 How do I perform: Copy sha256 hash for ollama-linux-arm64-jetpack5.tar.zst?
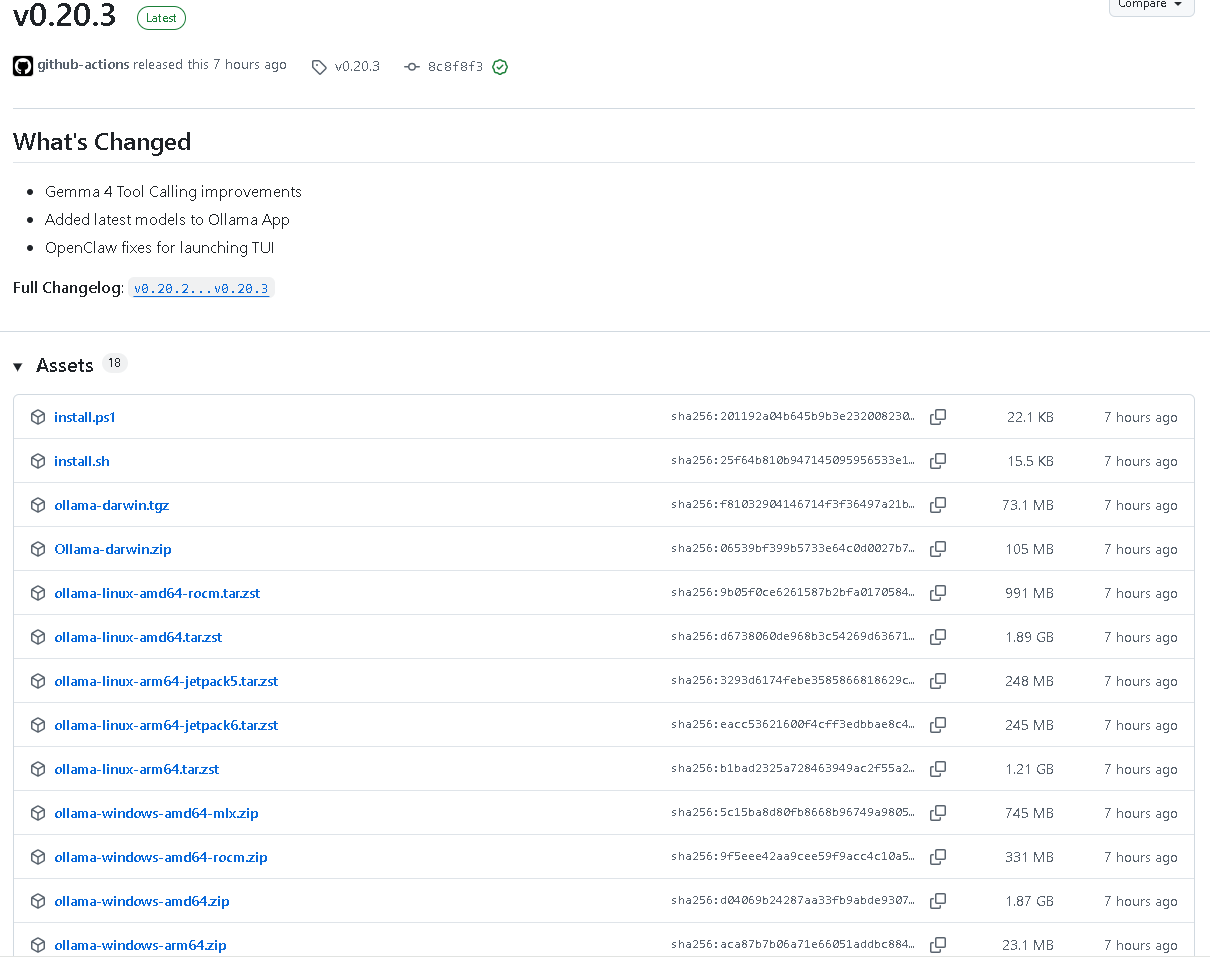(x=938, y=681)
